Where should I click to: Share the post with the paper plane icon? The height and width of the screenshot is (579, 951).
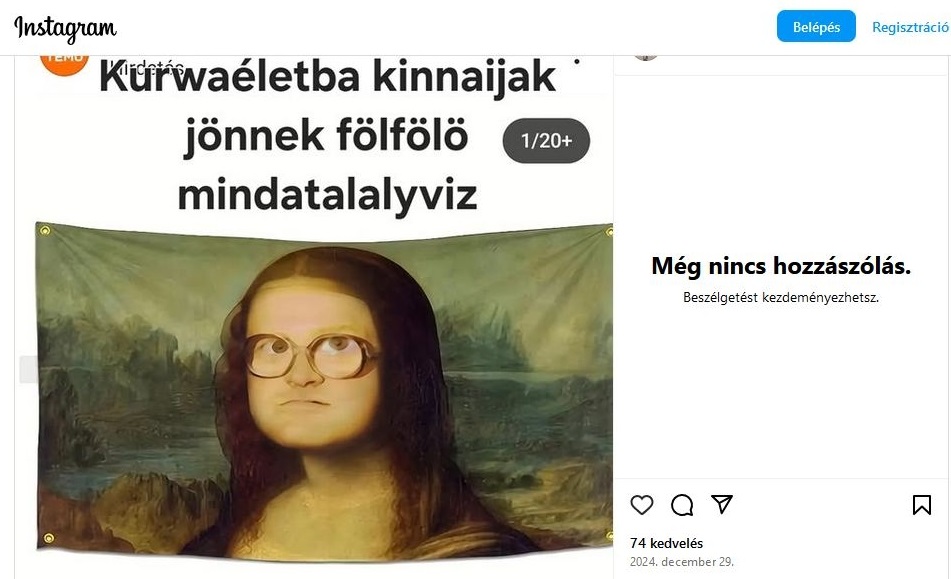(722, 504)
